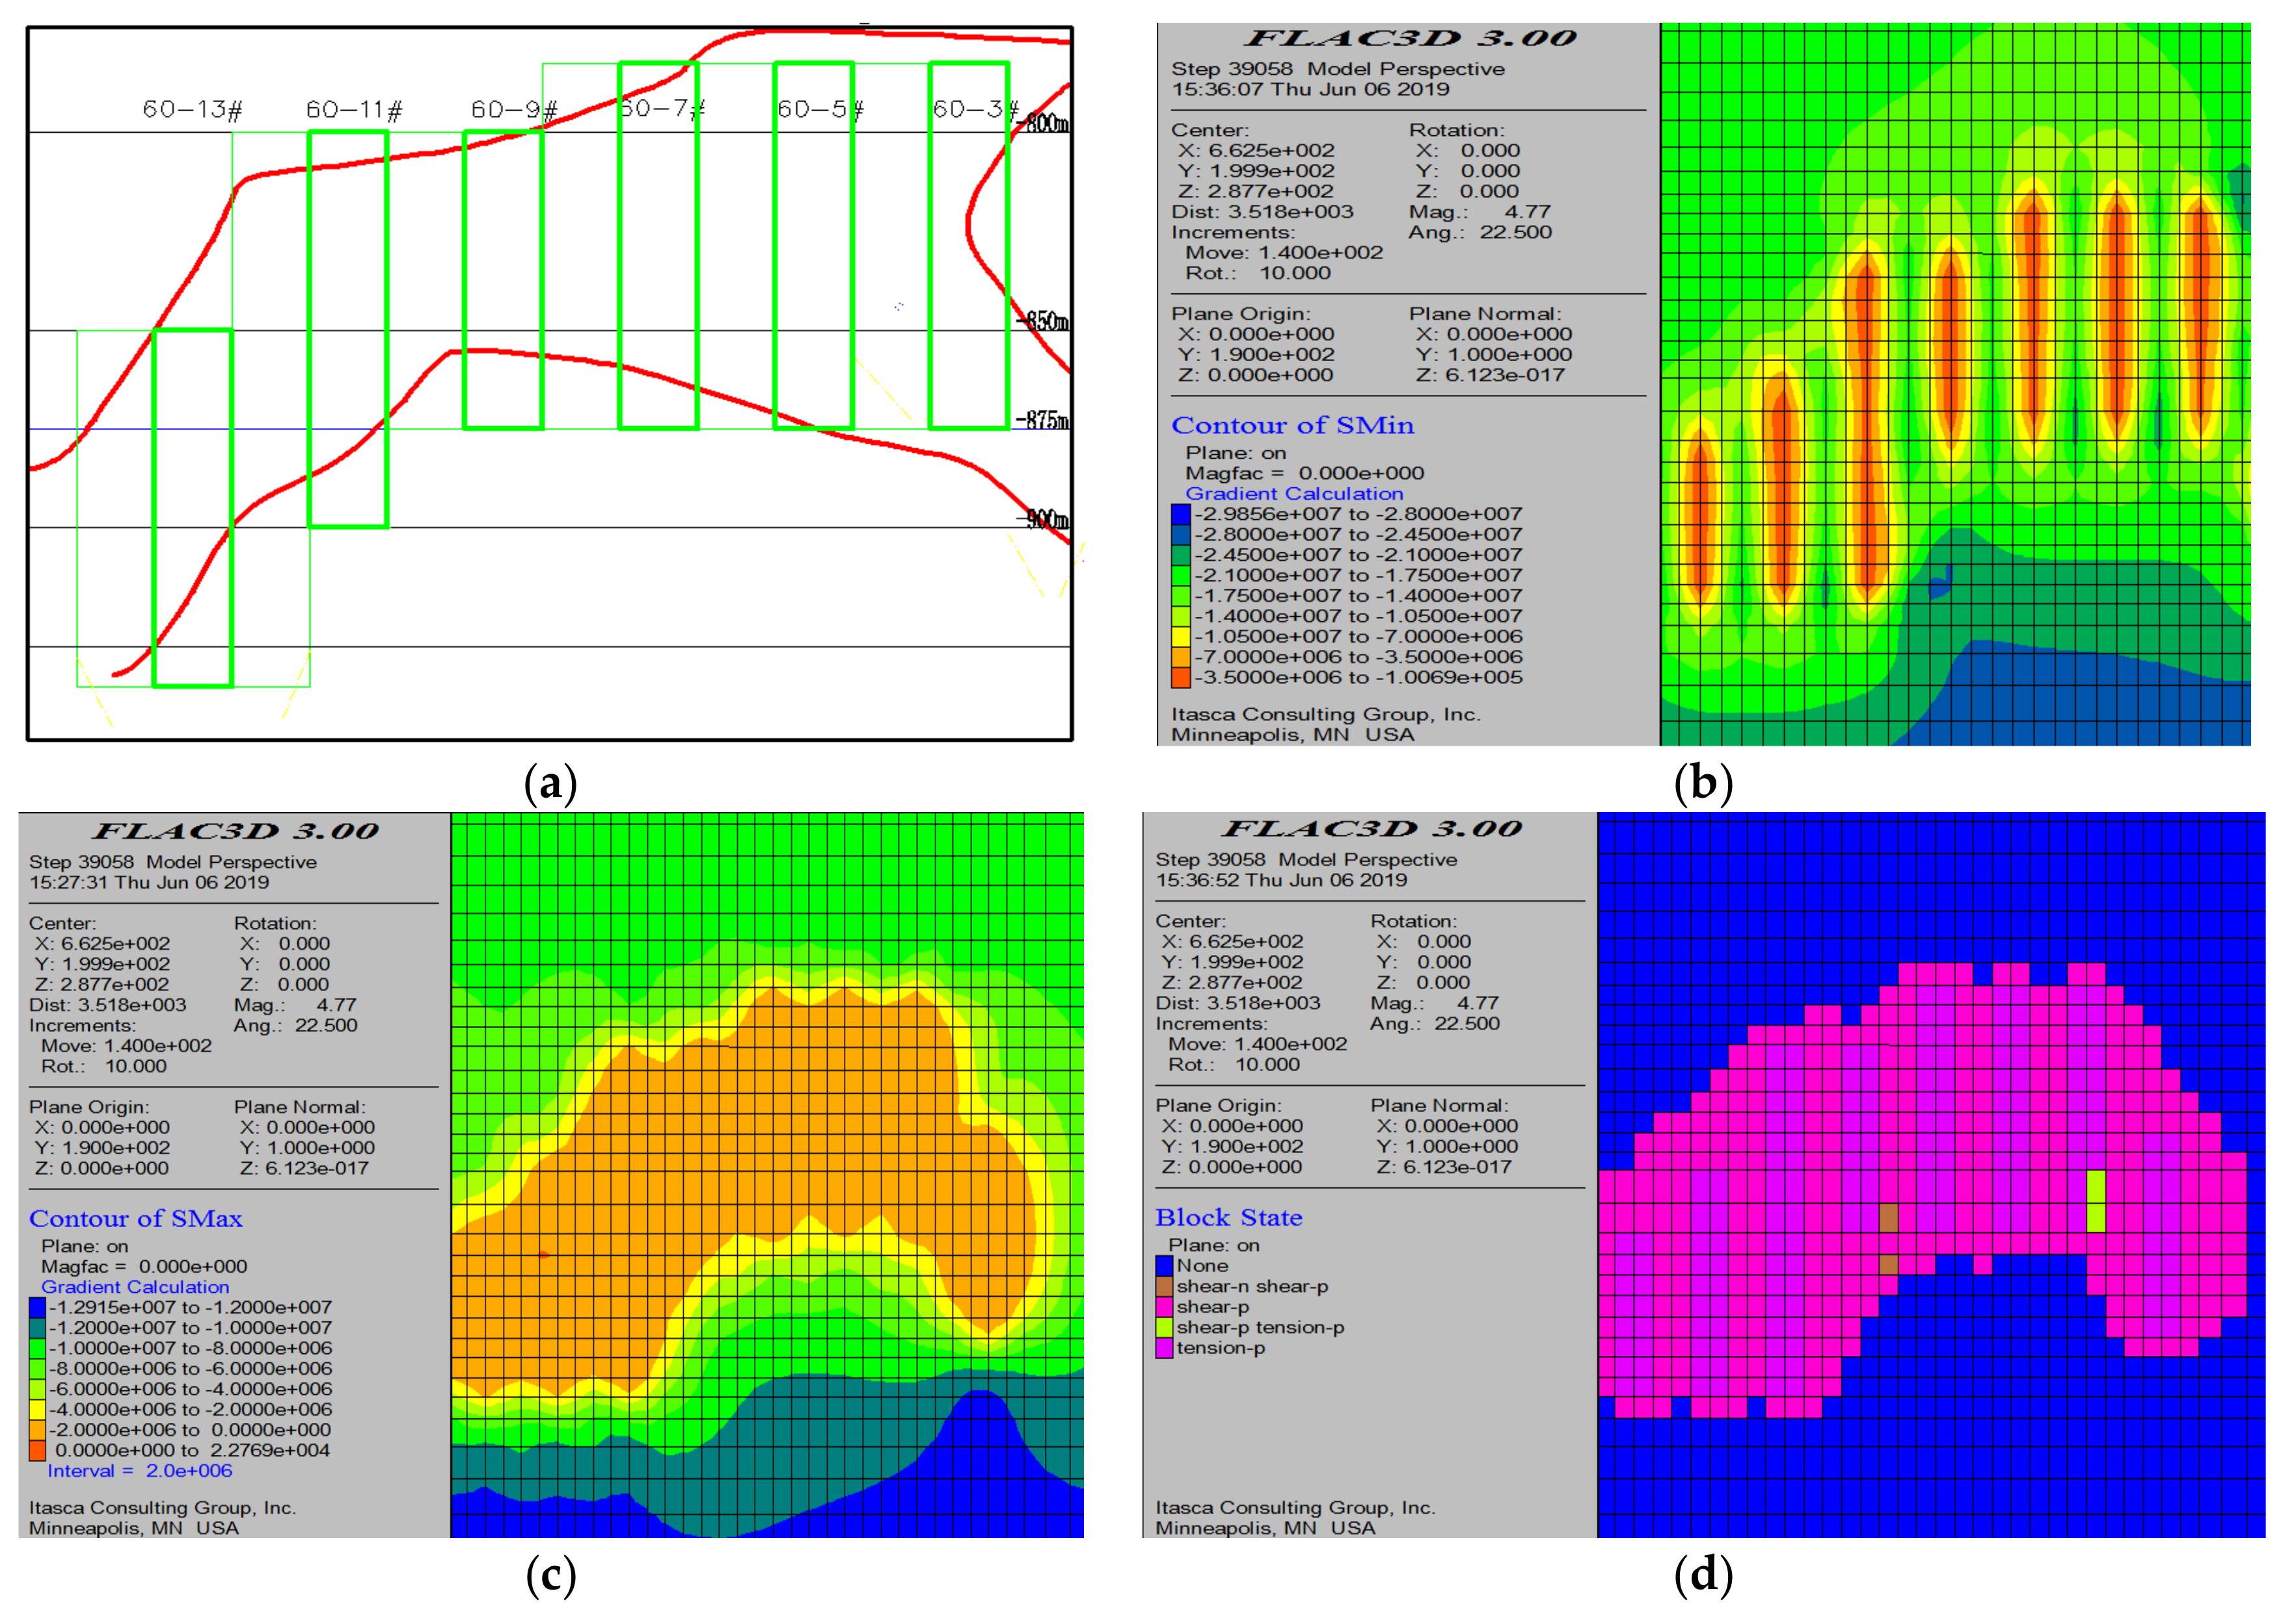Click the yellow-green shear-p tension-p swatch
This screenshot has height=1624, width=2285.
point(1164,1328)
